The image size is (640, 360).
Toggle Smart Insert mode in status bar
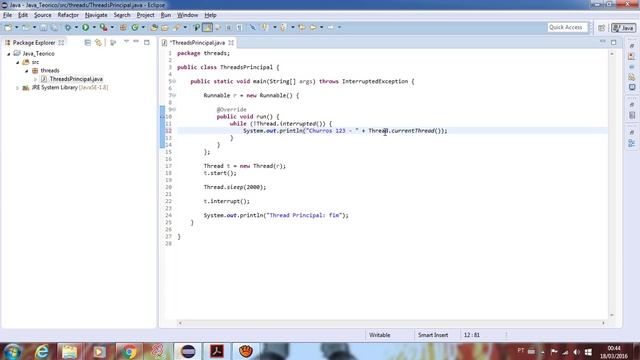pos(433,335)
